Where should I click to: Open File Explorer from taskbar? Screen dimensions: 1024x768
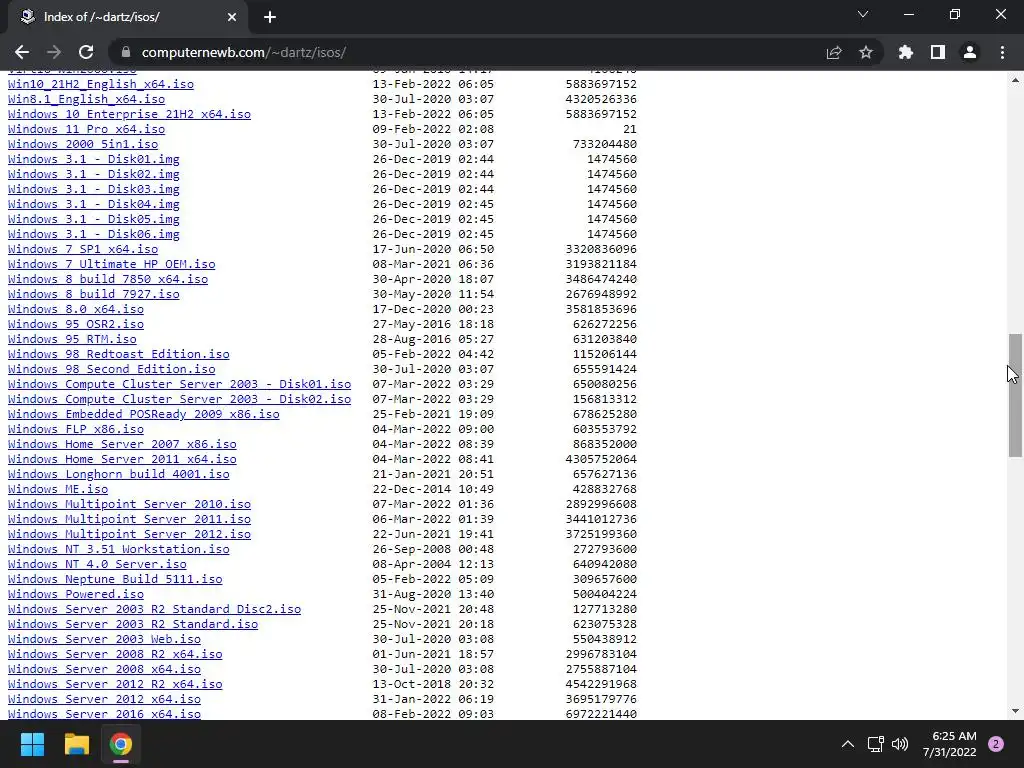click(76, 744)
